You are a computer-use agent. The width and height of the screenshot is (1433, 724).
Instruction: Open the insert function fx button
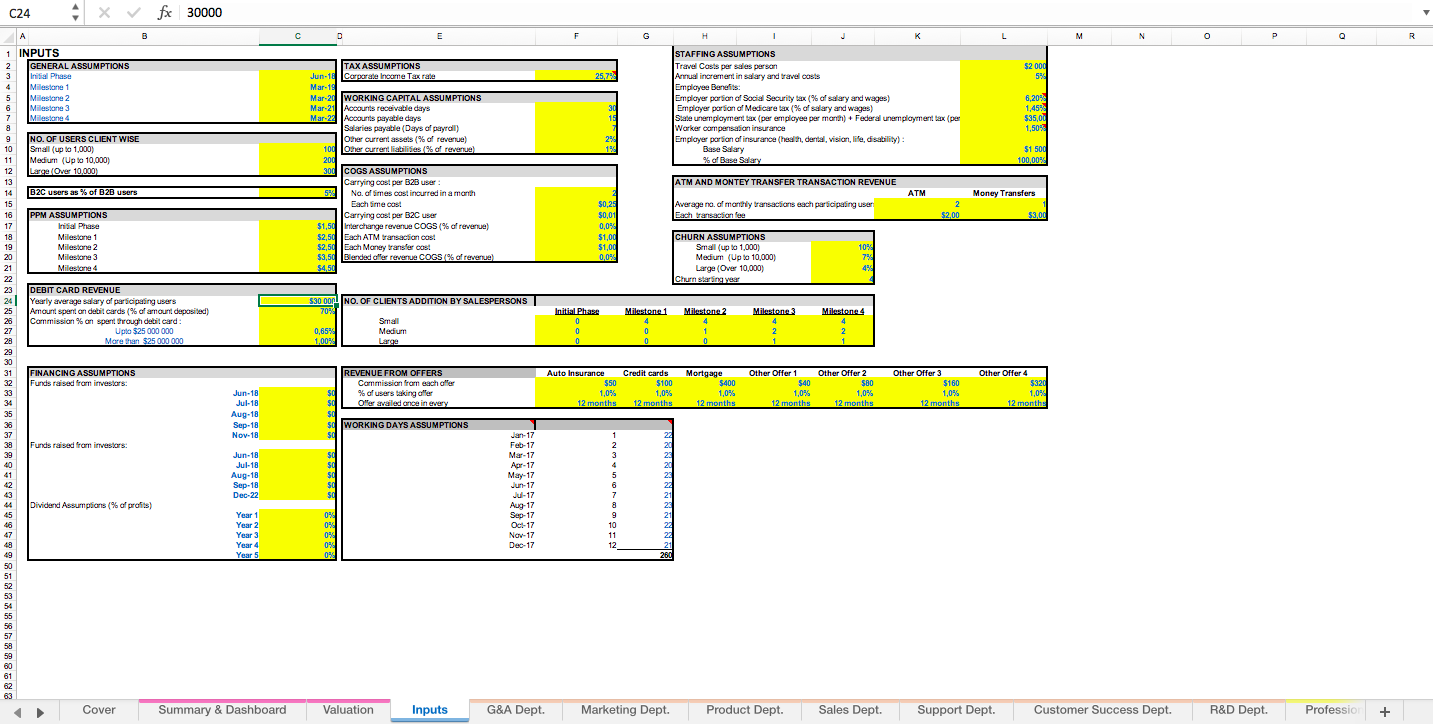pyautogui.click(x=165, y=12)
